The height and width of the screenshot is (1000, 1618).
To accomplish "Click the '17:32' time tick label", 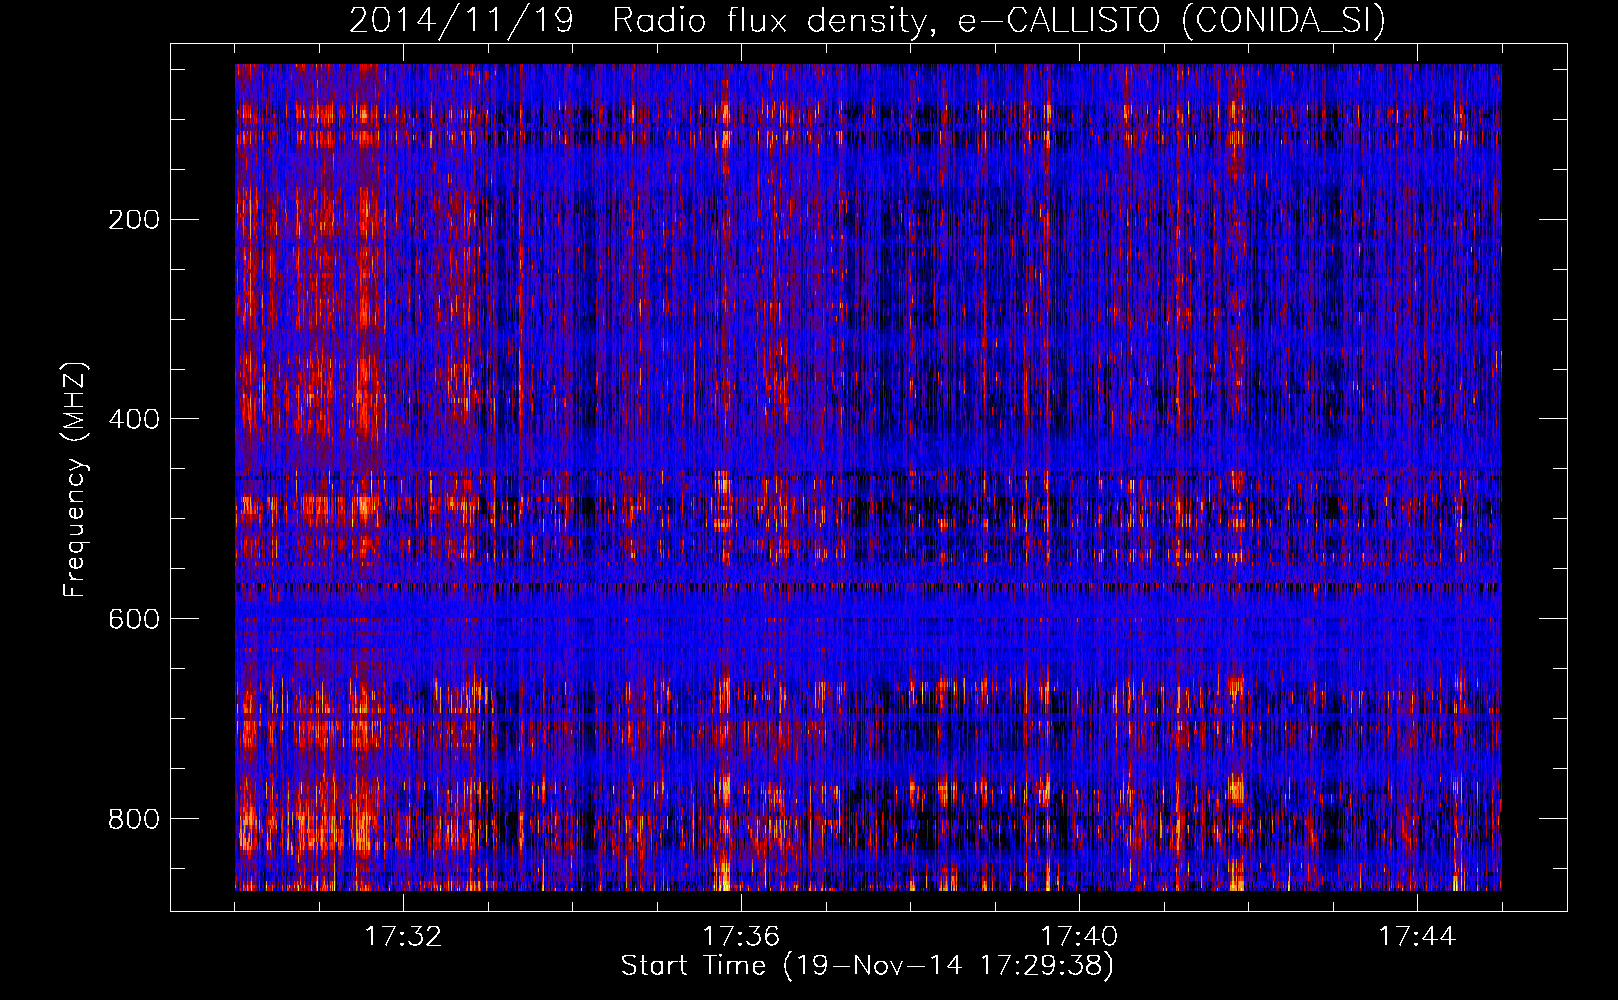I will point(403,937).
